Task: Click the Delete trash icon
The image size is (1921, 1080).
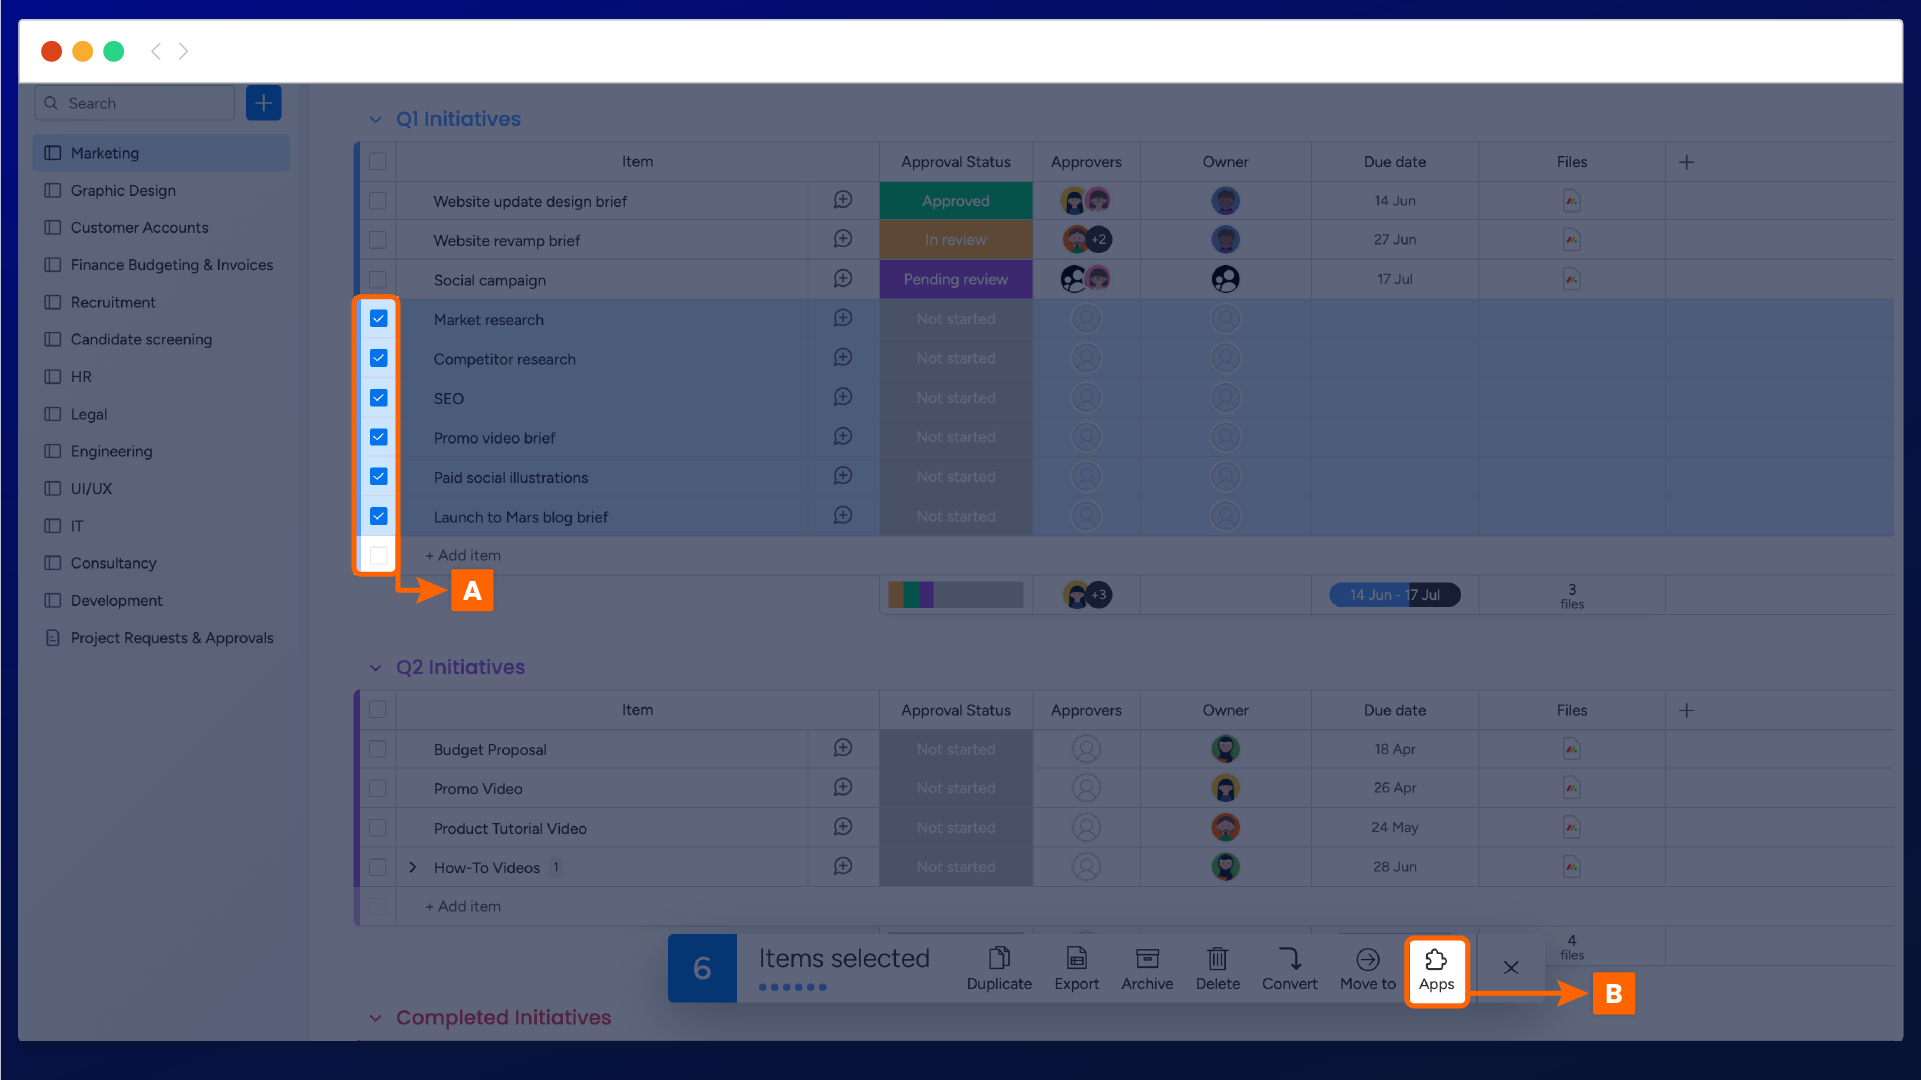Action: click(1217, 959)
